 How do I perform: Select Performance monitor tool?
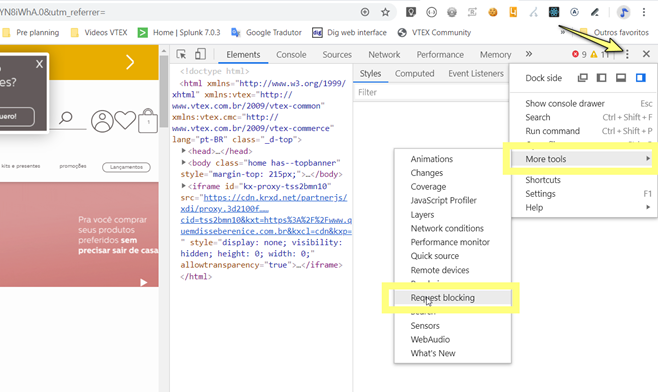tap(452, 242)
